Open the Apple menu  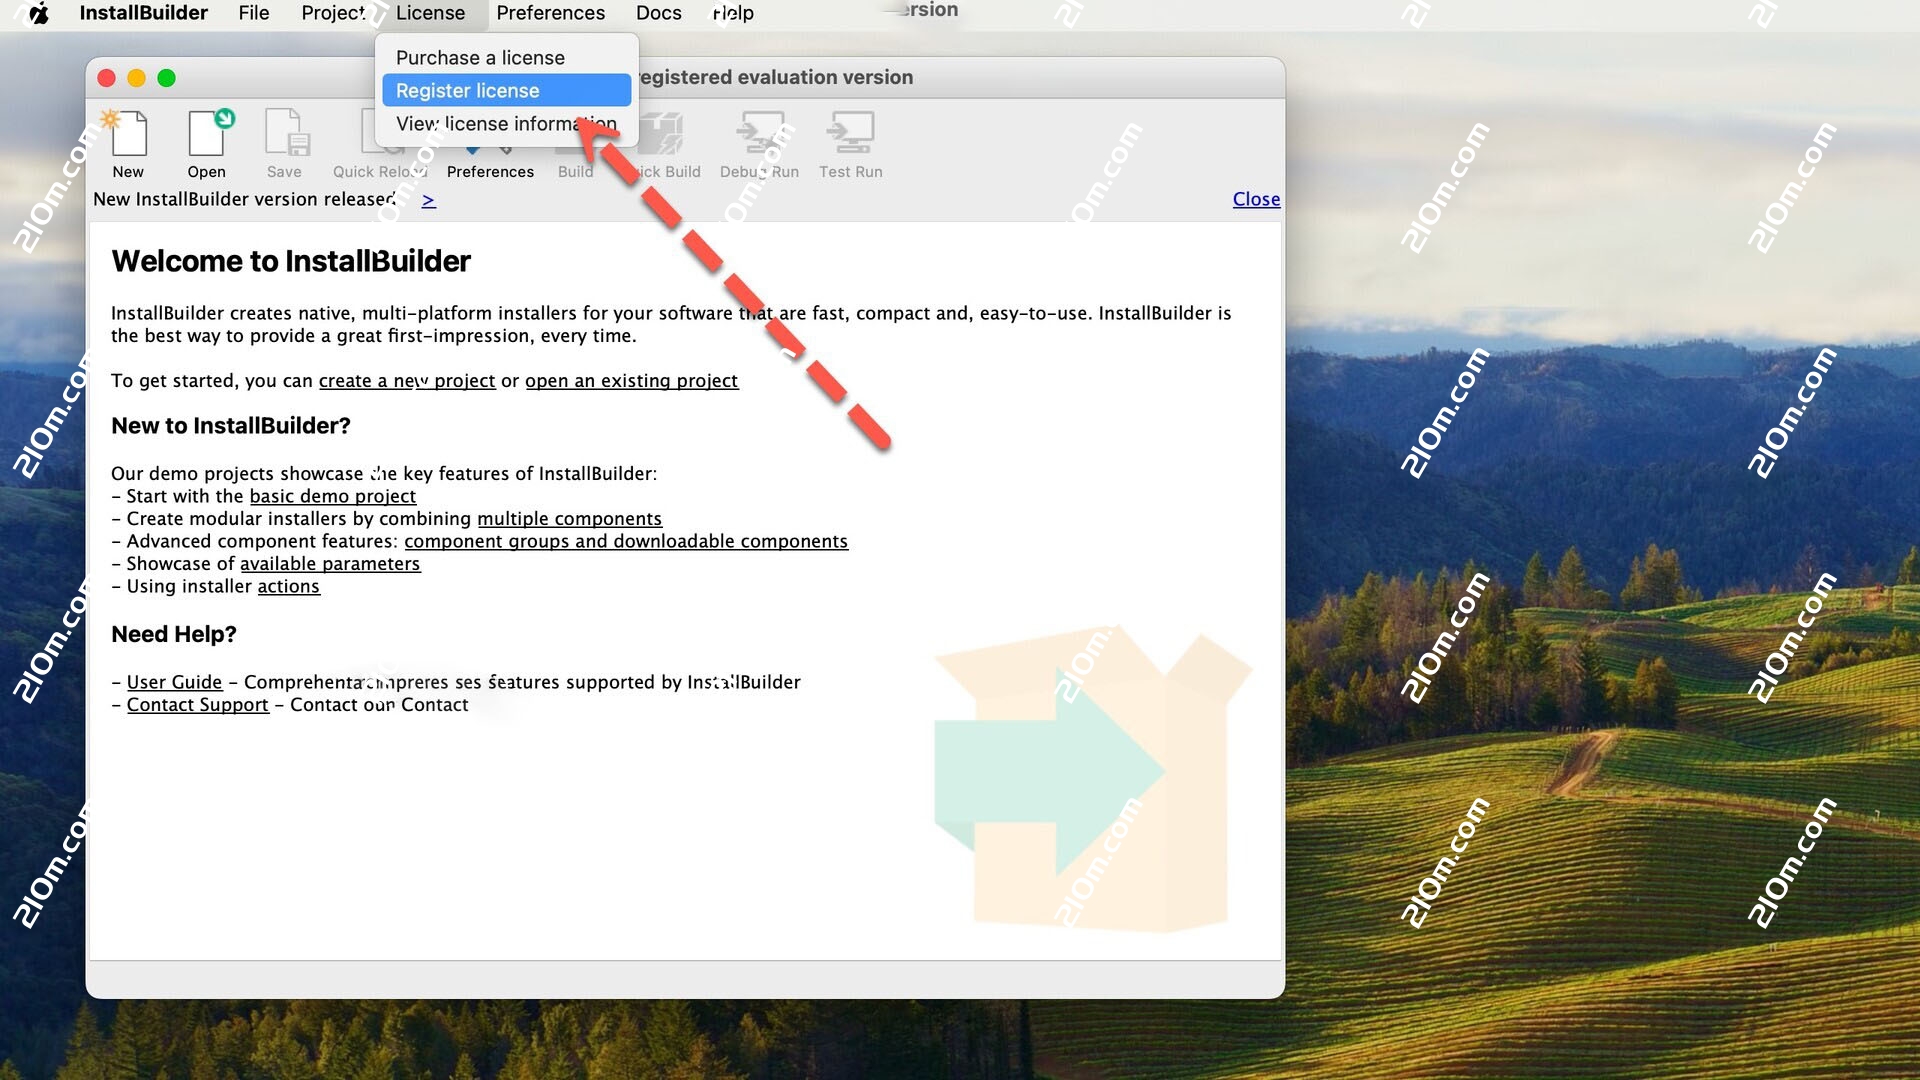tap(38, 13)
